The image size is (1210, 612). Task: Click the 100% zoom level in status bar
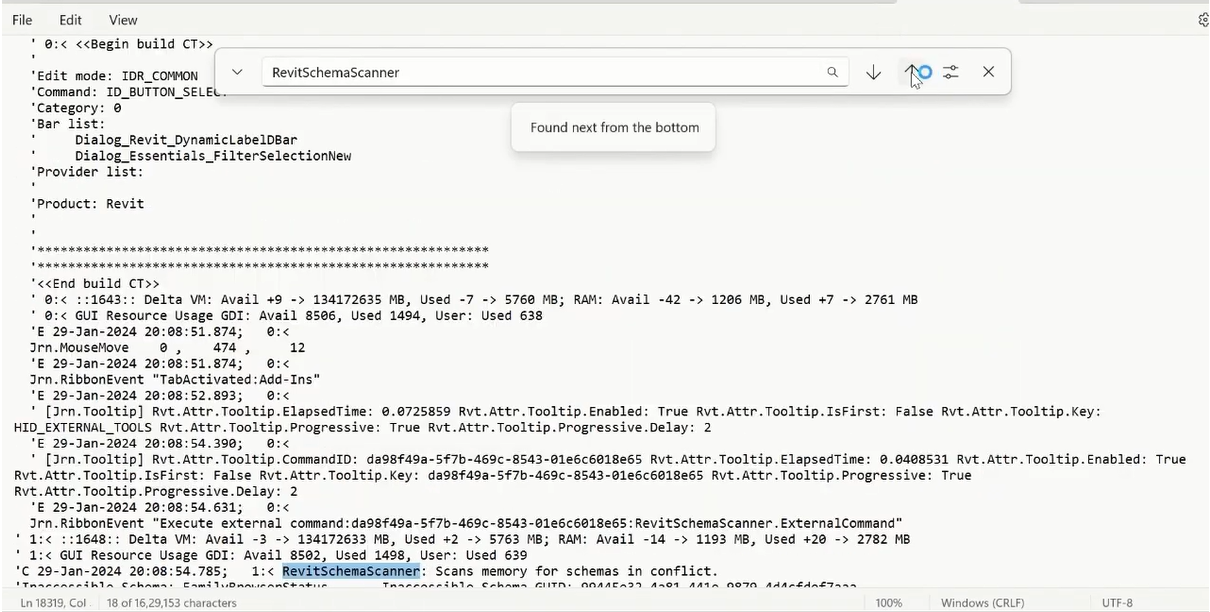tap(889, 603)
